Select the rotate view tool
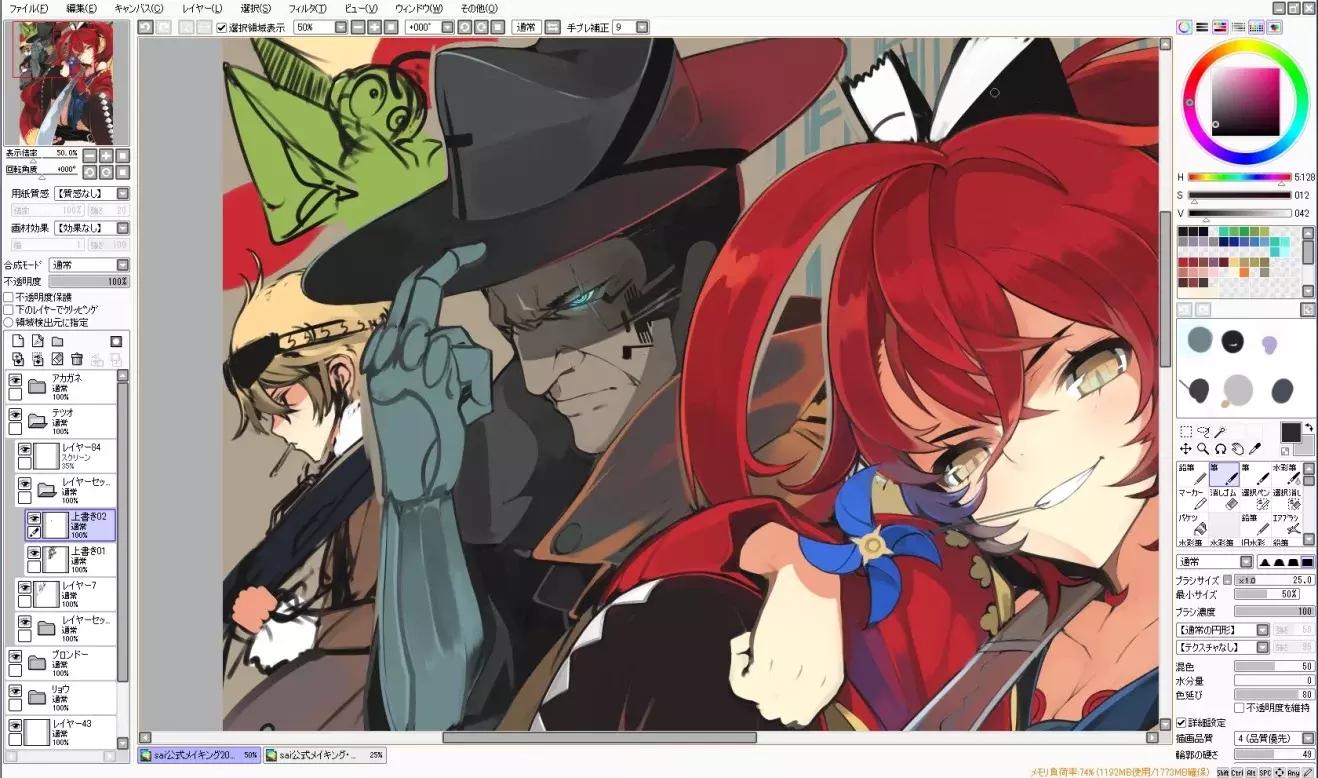1318x778 pixels. tap(1221, 449)
